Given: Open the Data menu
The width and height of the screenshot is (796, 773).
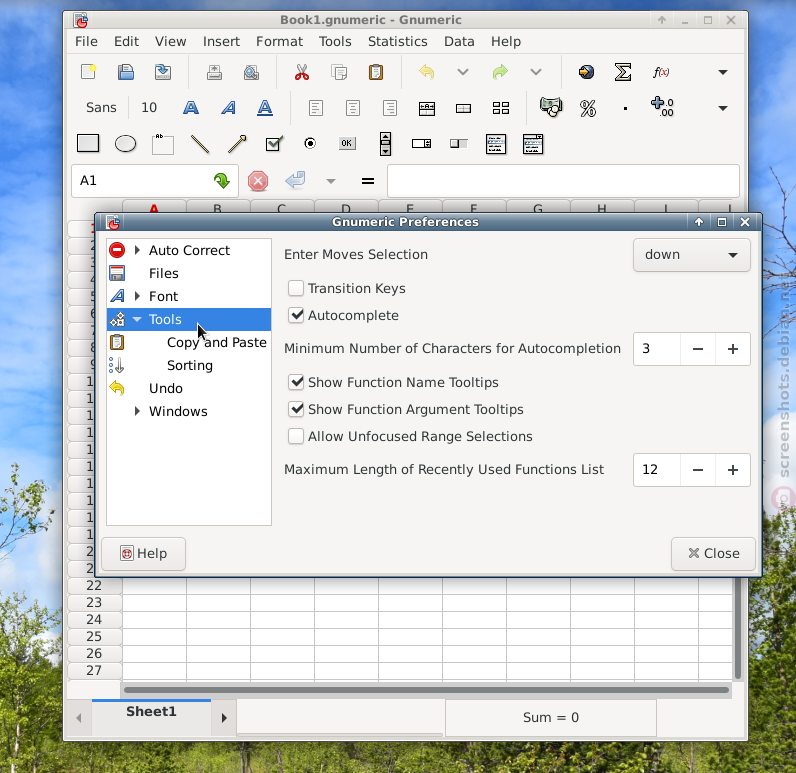Looking at the screenshot, I should [459, 42].
